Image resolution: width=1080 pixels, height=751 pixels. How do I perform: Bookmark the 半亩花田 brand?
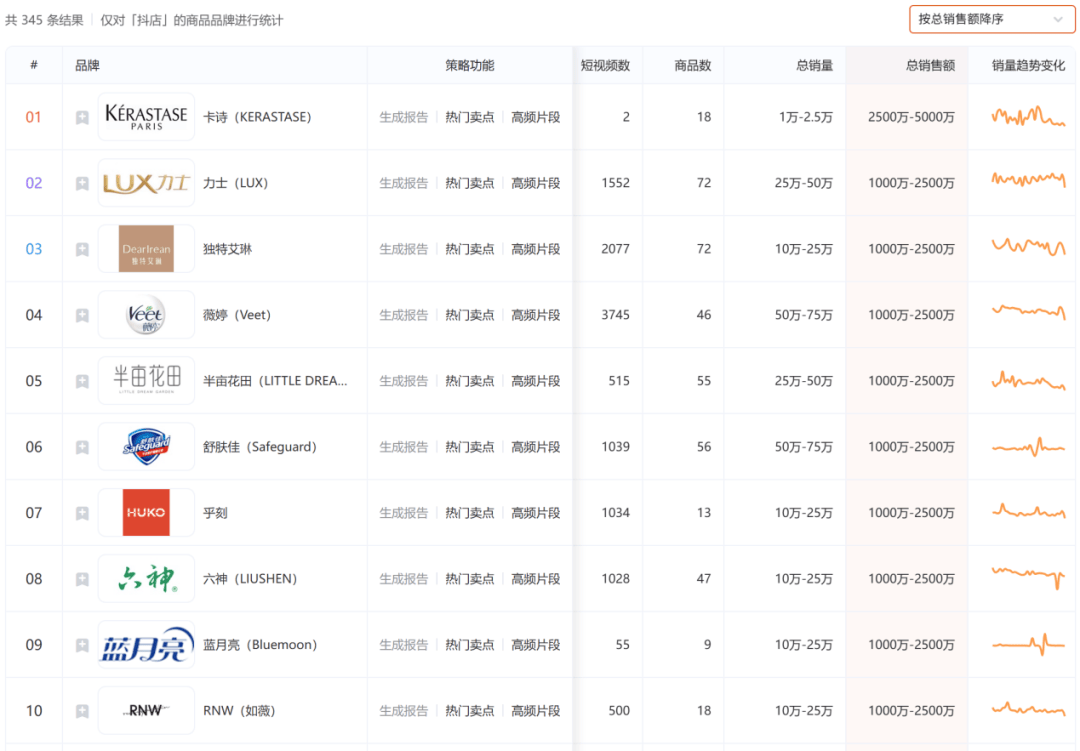[x=82, y=381]
